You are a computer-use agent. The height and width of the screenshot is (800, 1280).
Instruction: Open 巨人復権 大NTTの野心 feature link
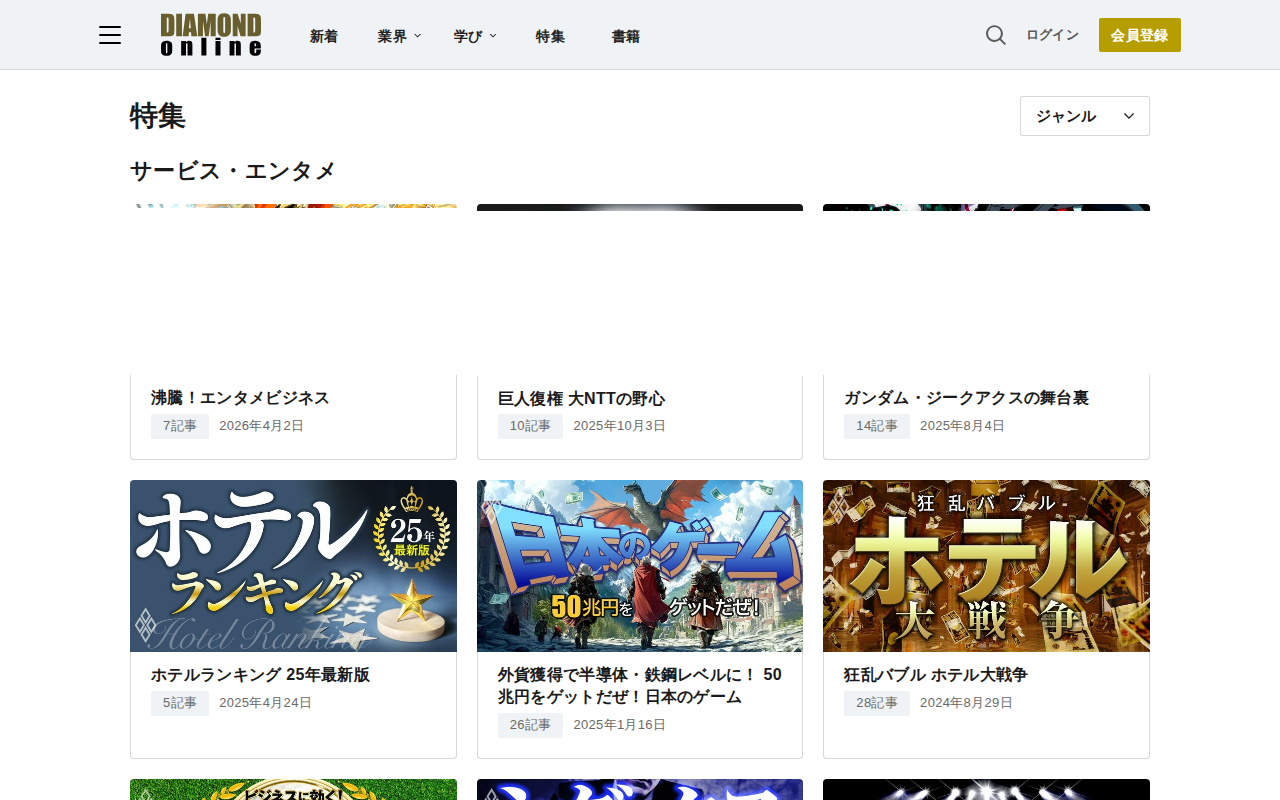(x=581, y=399)
